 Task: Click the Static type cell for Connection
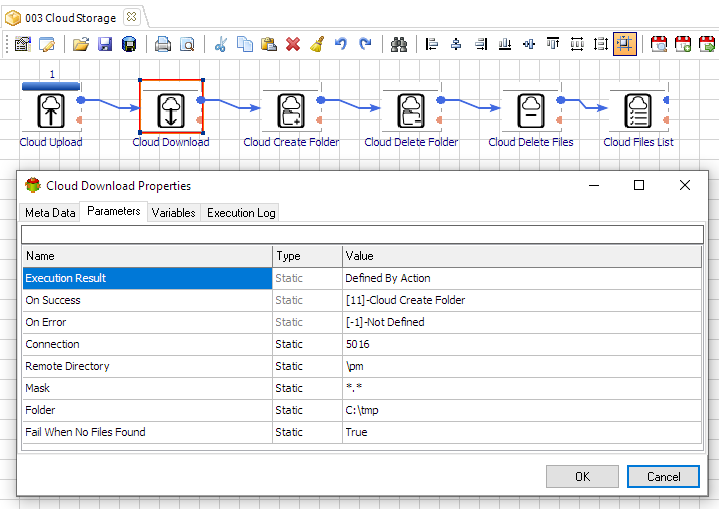[307, 344]
